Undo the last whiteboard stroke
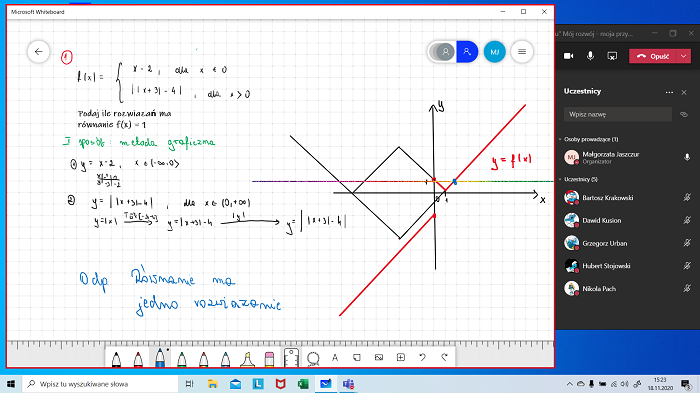 422,357
